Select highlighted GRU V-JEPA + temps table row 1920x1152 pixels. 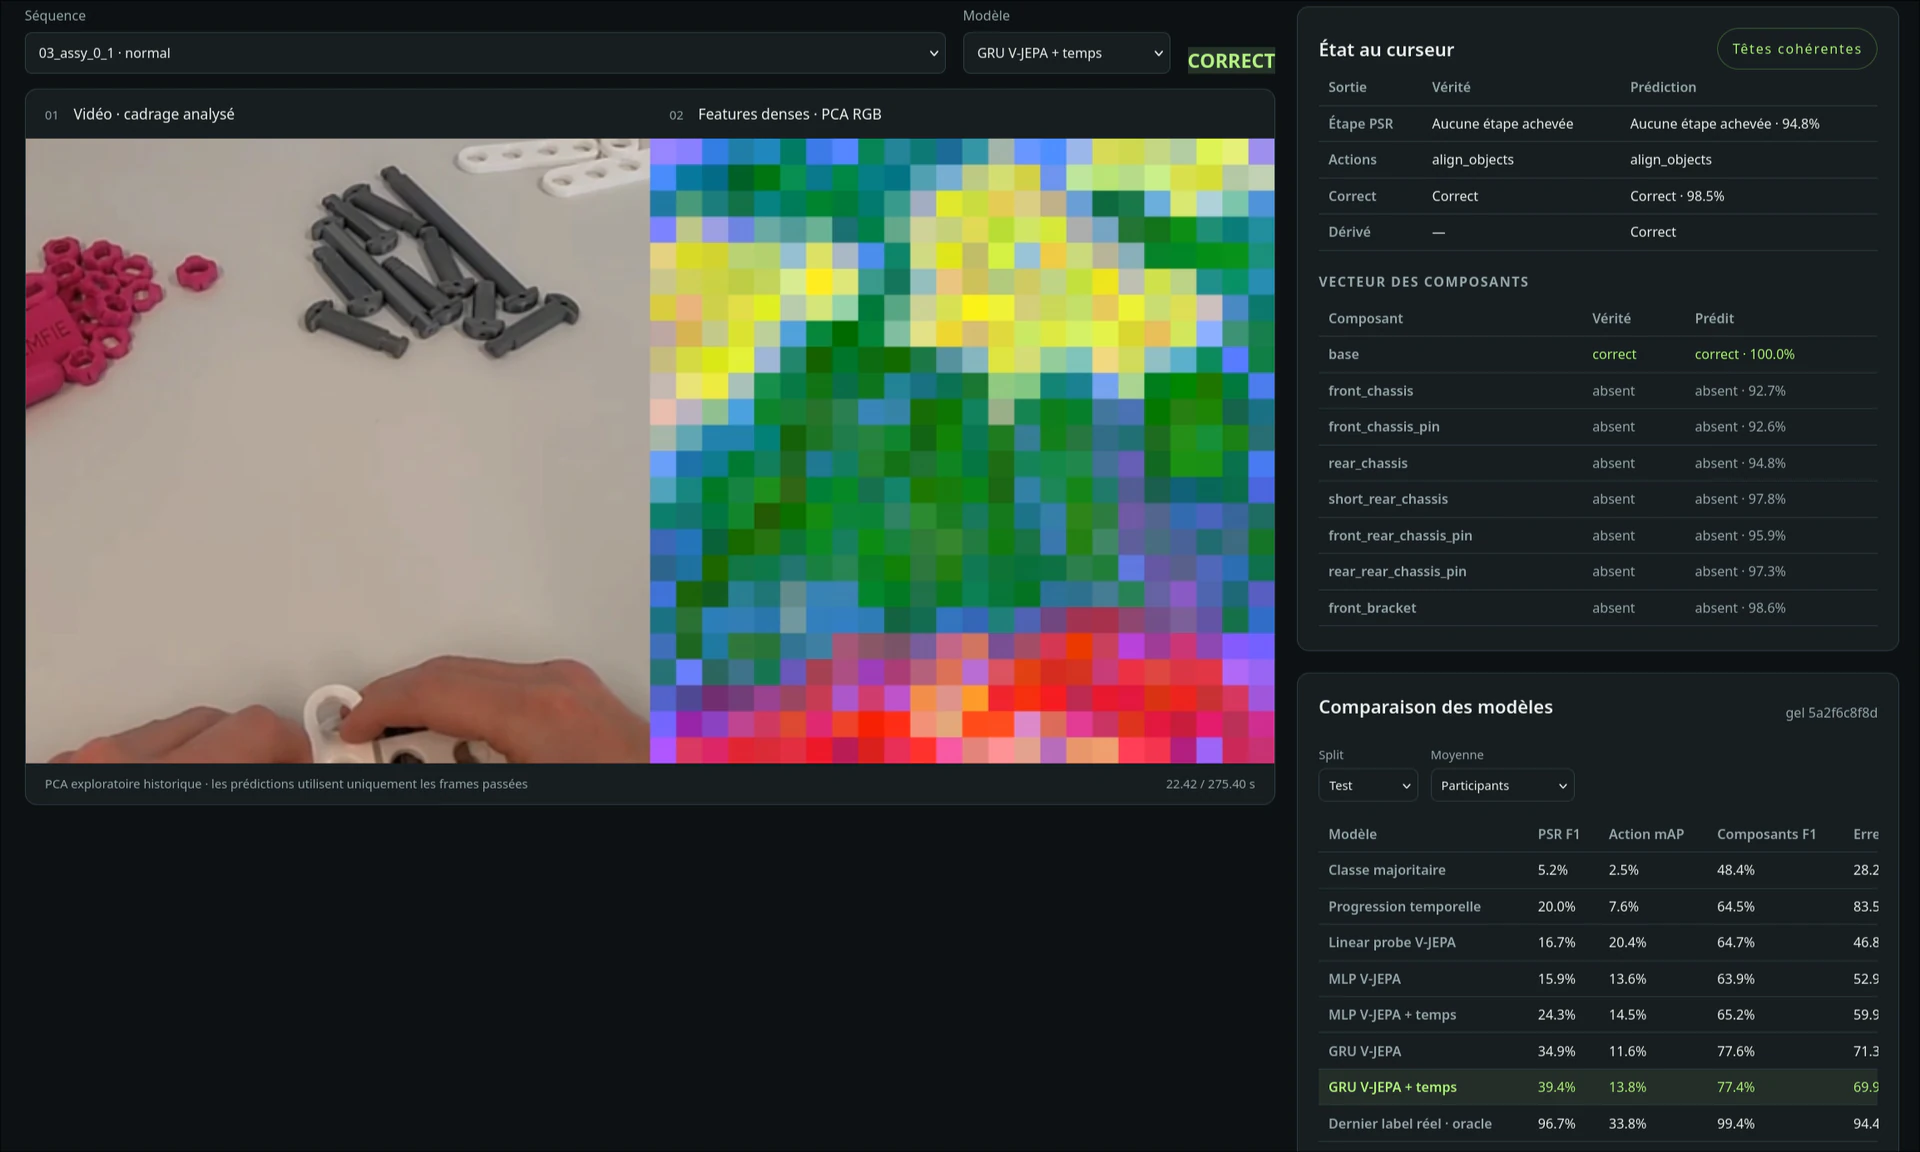(1598, 1087)
